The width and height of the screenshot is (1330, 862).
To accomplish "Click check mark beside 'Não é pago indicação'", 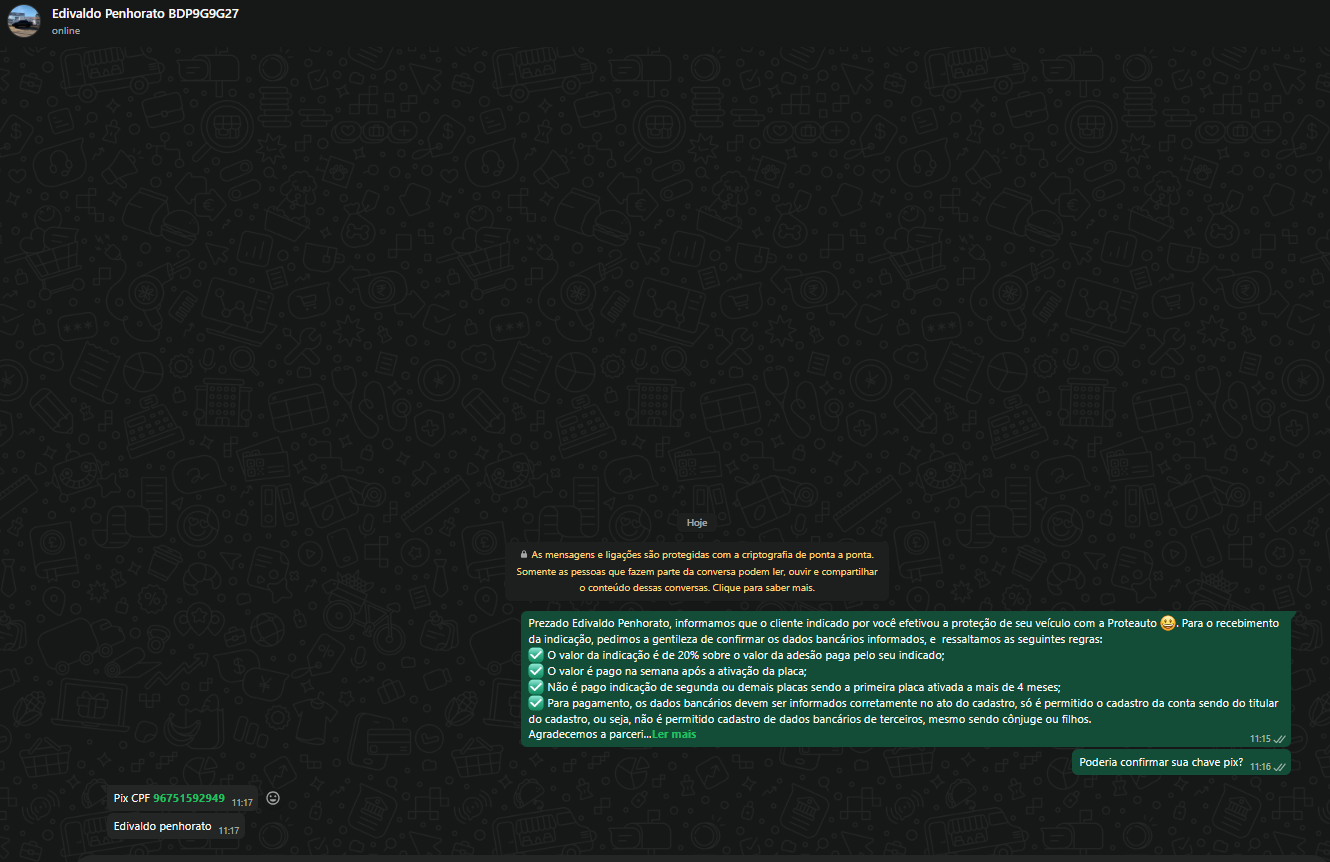I will click(x=535, y=687).
